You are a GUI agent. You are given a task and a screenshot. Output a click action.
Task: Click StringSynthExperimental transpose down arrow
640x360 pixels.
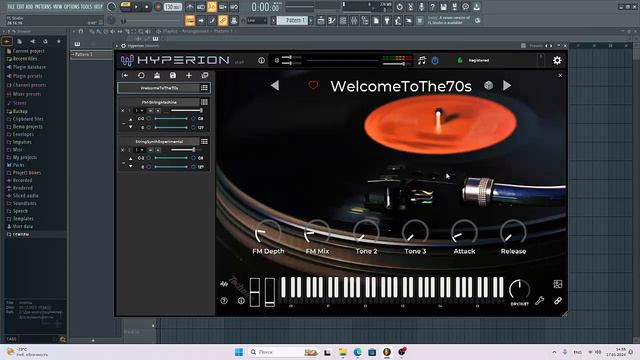131,167
